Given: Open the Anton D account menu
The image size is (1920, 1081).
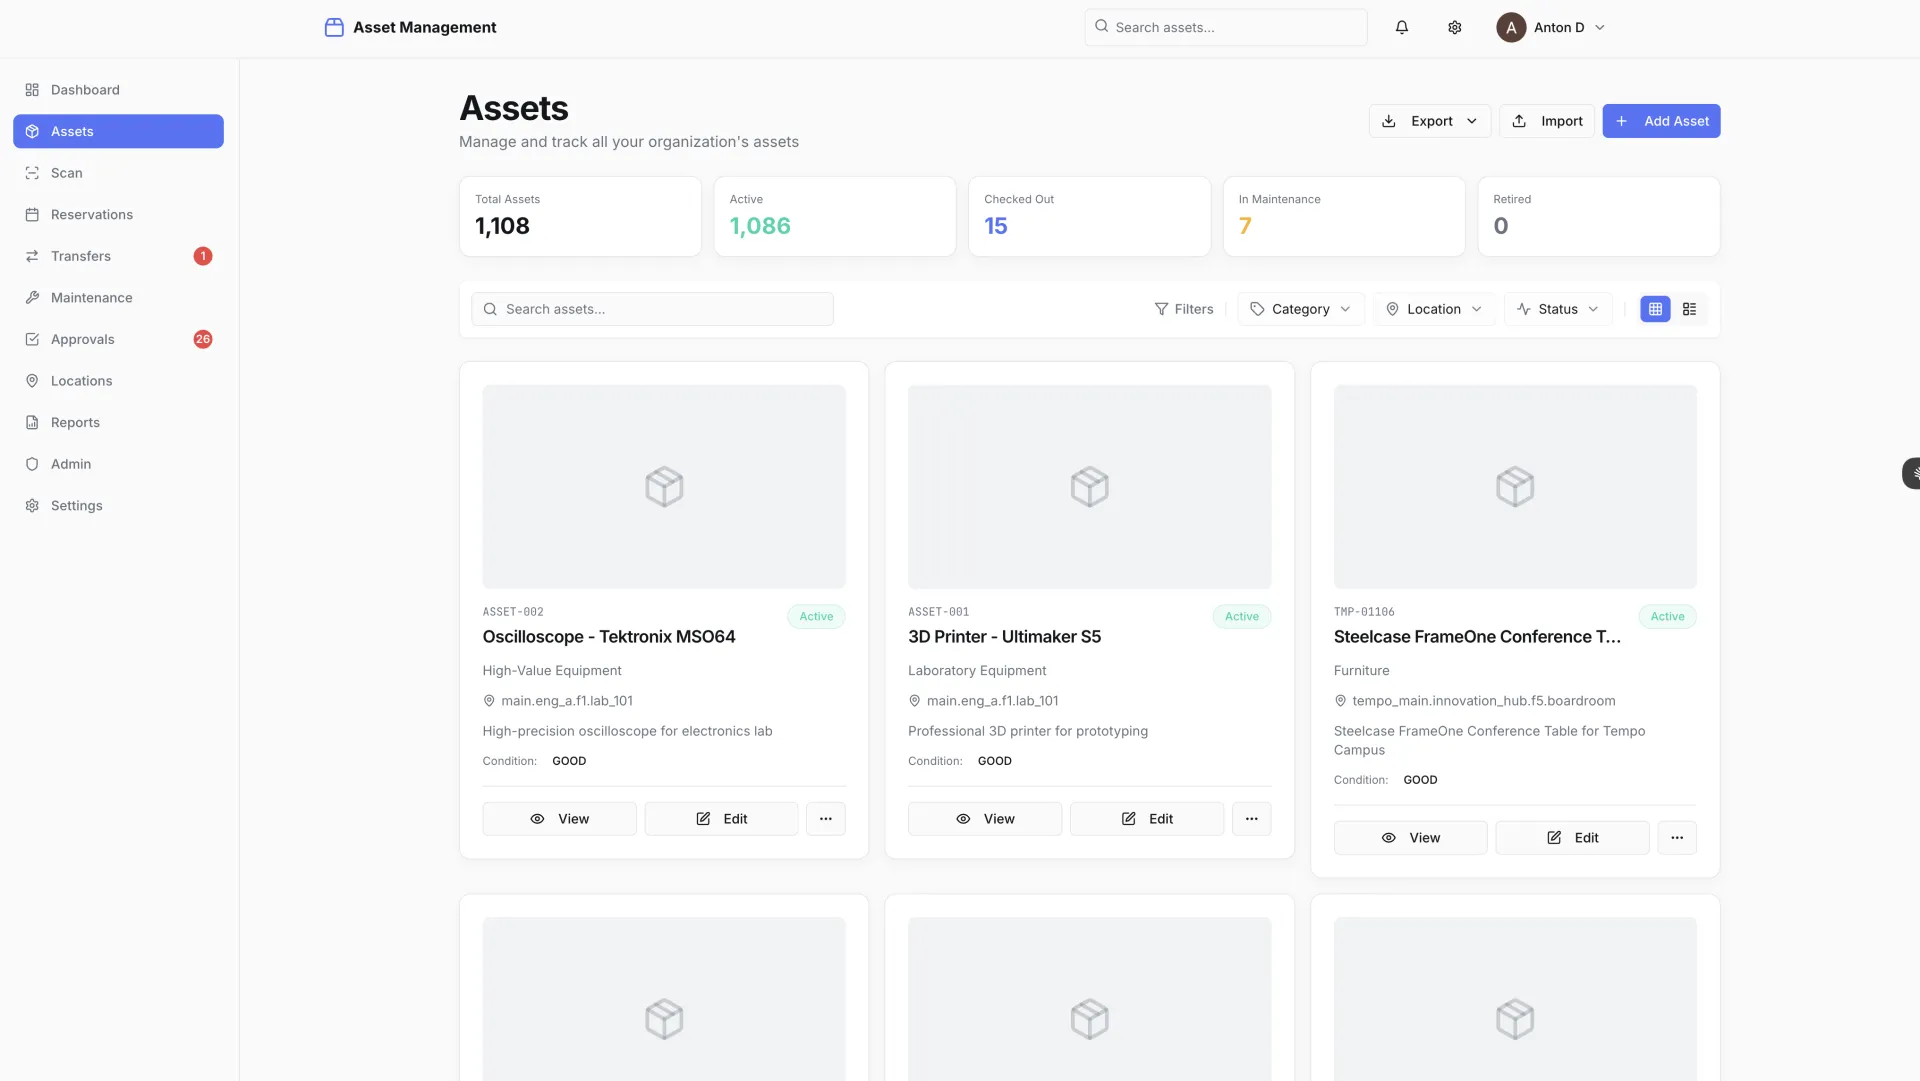Looking at the screenshot, I should pyautogui.click(x=1550, y=27).
